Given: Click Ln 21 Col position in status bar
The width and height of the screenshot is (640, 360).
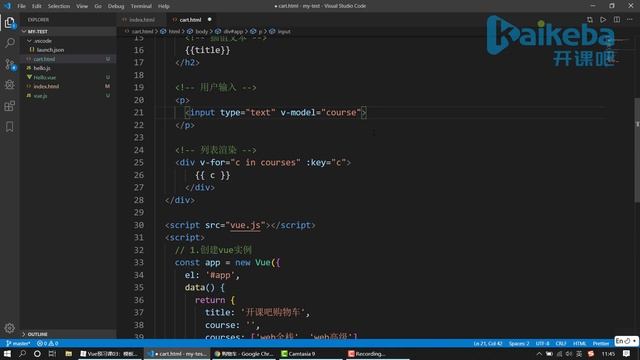Looking at the screenshot, I should (x=488, y=343).
